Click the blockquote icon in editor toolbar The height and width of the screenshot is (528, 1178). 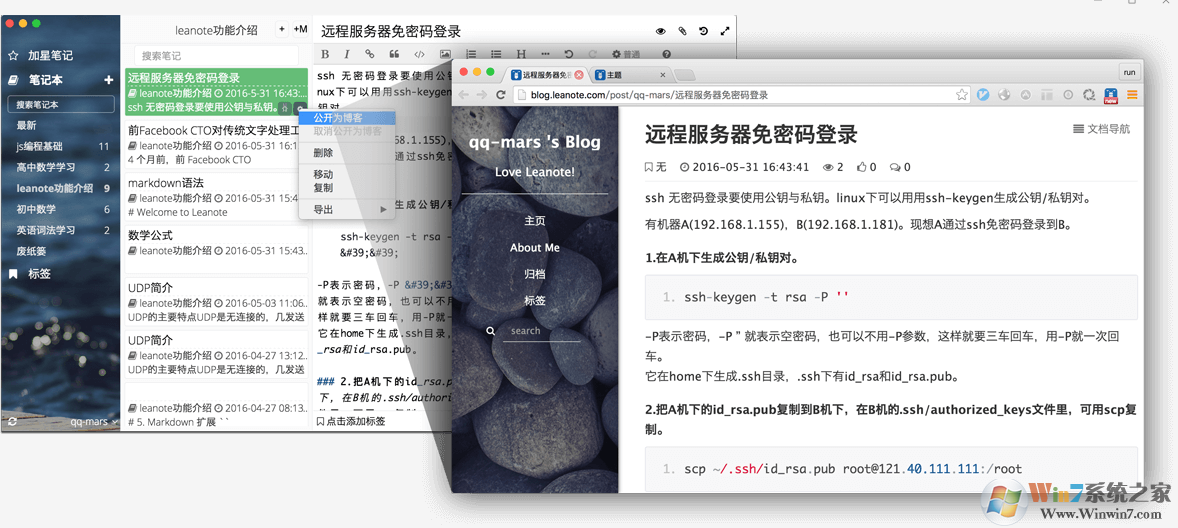pyautogui.click(x=394, y=54)
